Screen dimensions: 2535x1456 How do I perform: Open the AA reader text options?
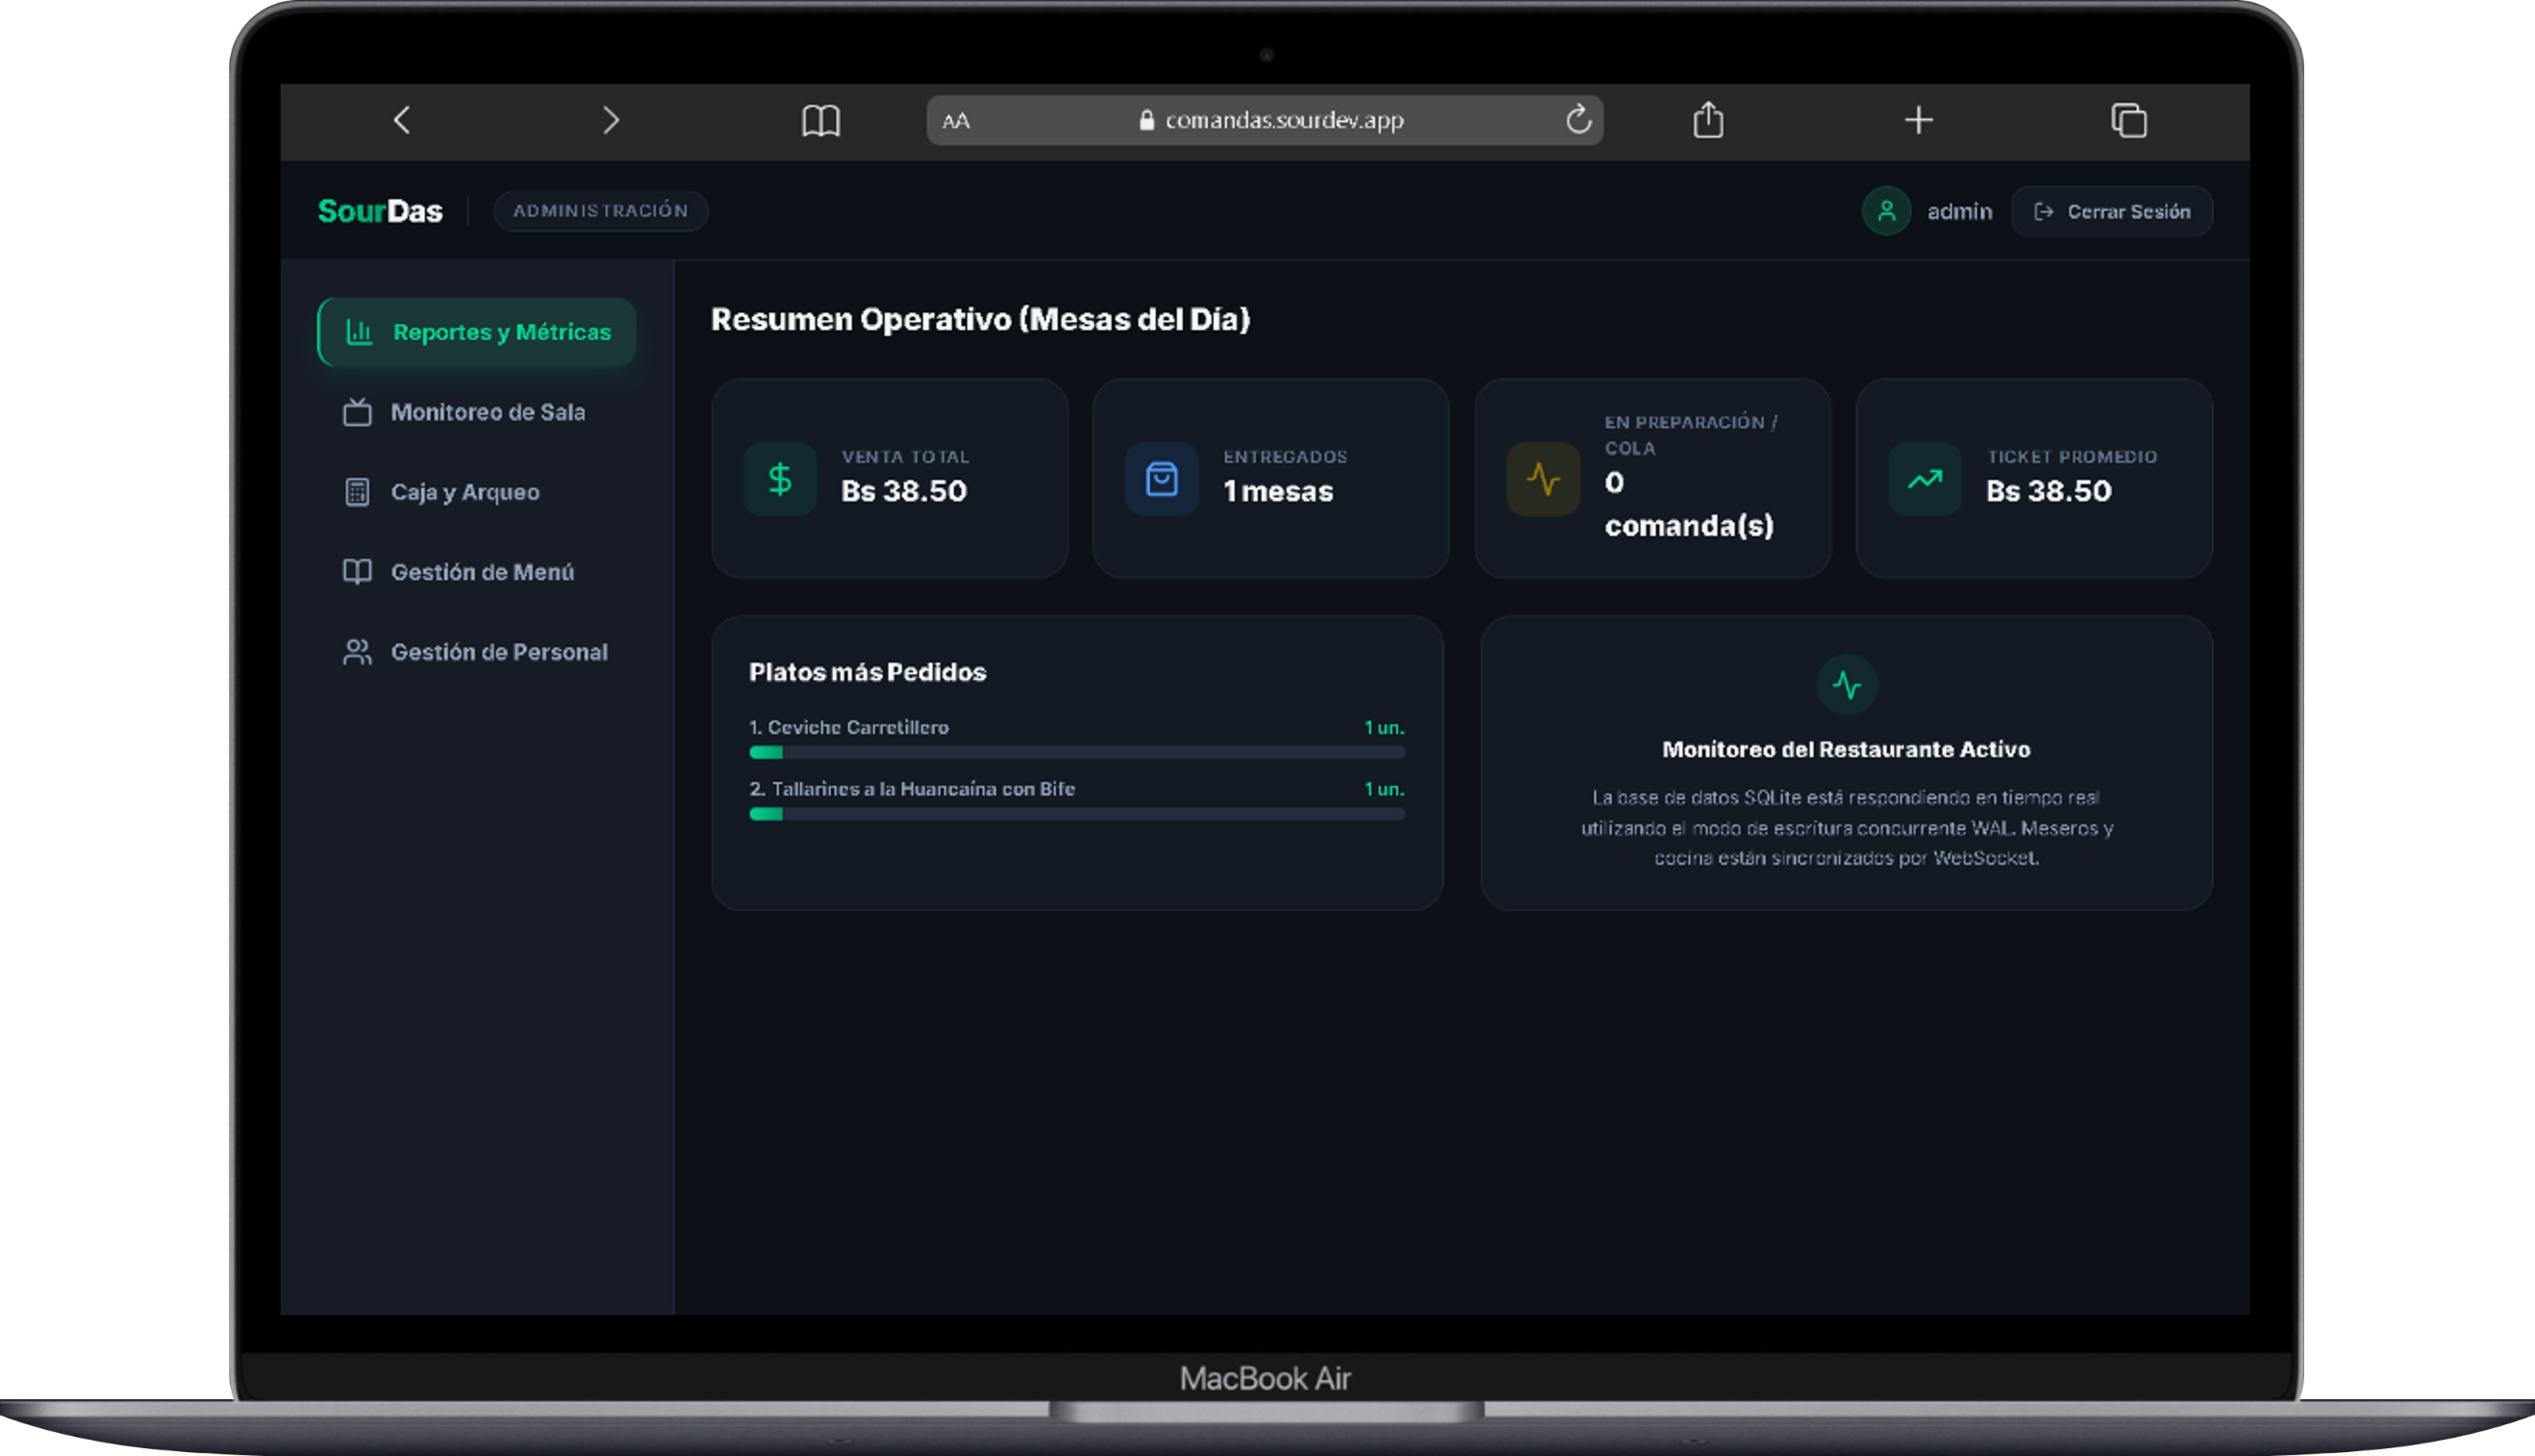pos(956,121)
